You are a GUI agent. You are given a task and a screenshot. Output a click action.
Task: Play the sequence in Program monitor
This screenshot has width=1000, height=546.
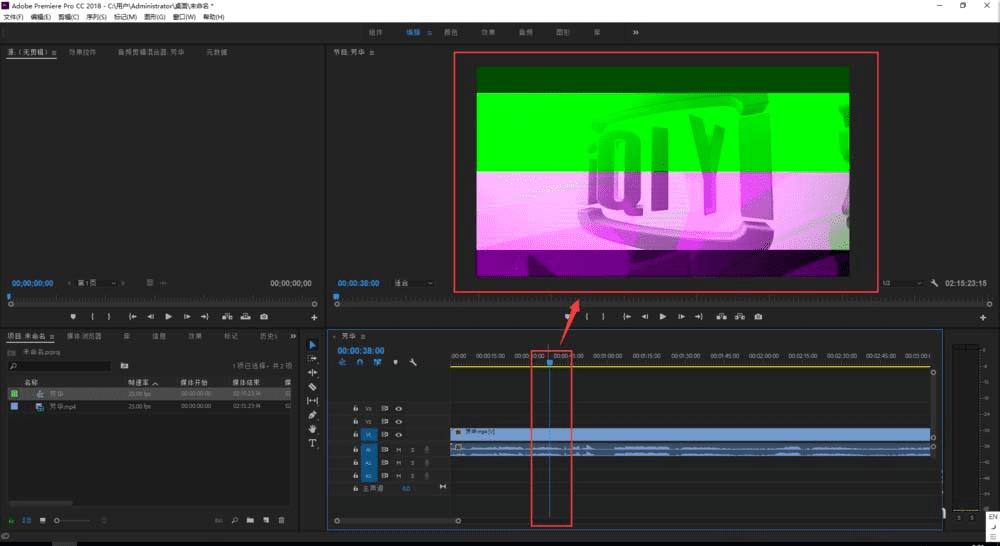662,317
